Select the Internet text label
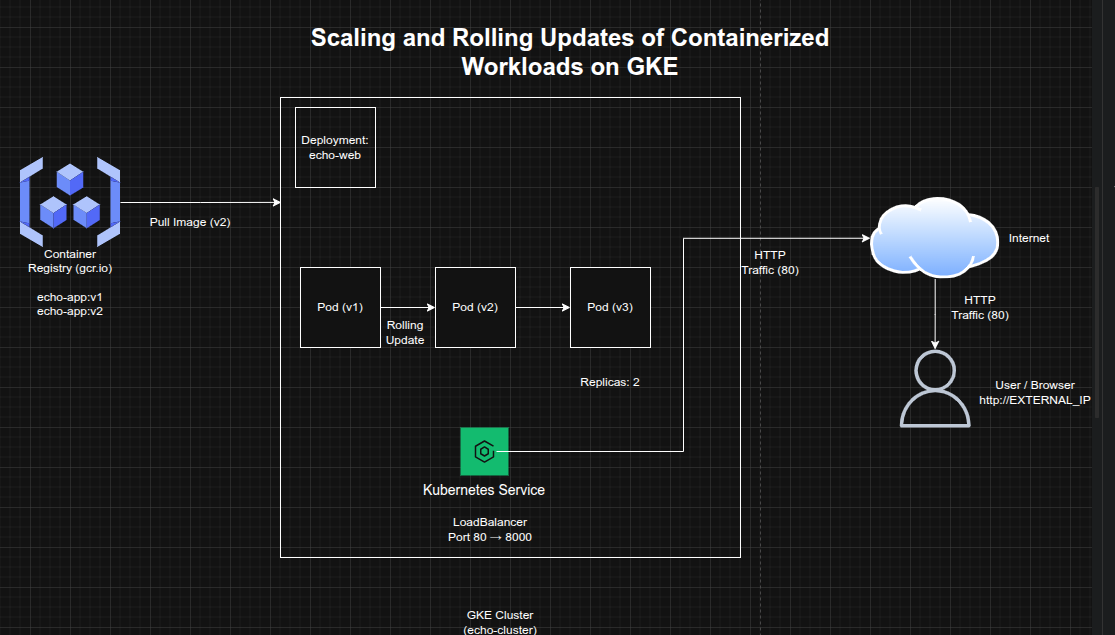 [x=1029, y=238]
